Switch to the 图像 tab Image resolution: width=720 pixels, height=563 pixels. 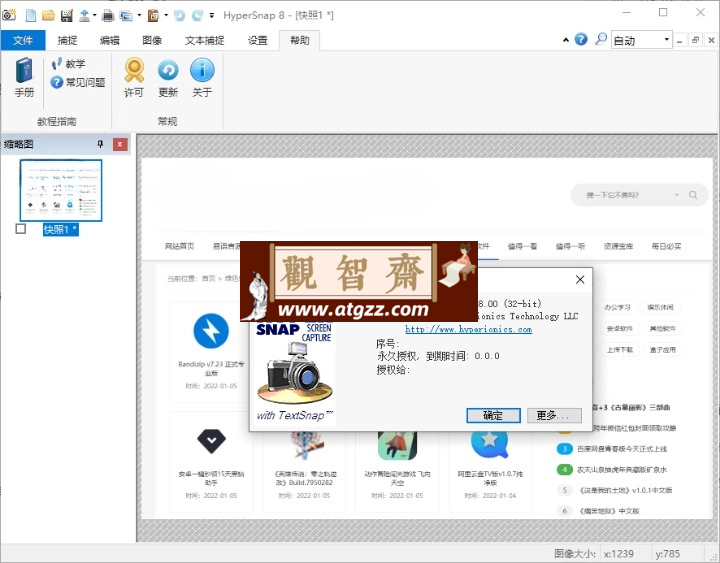tap(152, 40)
